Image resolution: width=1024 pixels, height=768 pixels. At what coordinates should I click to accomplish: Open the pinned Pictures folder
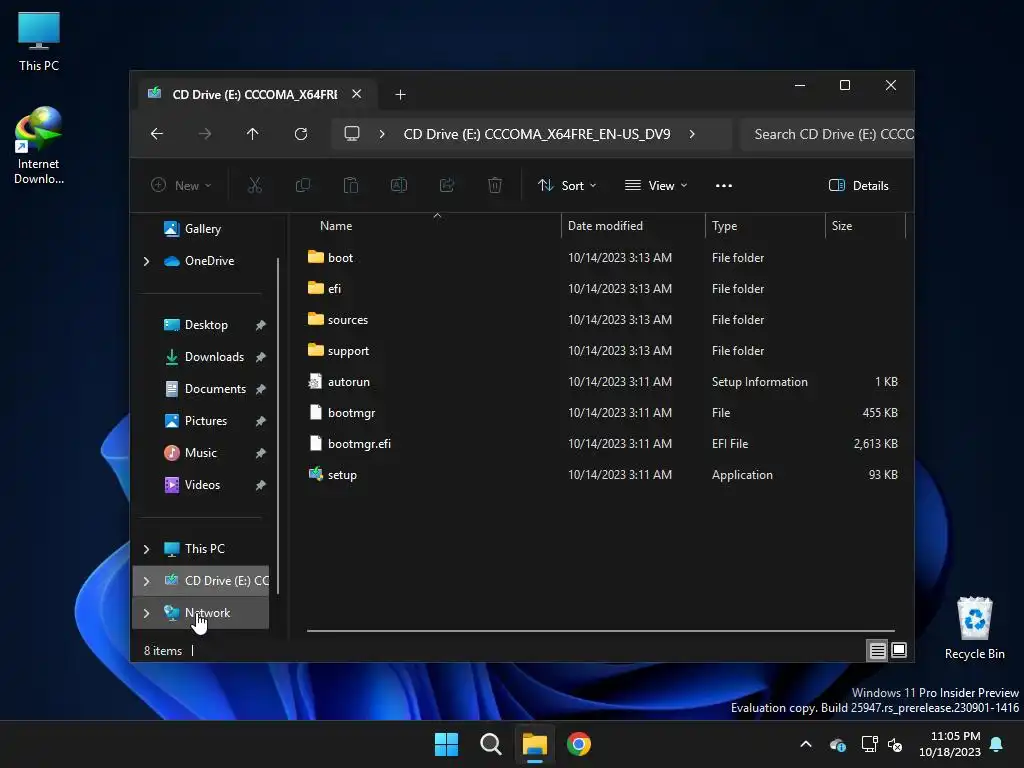(206, 421)
